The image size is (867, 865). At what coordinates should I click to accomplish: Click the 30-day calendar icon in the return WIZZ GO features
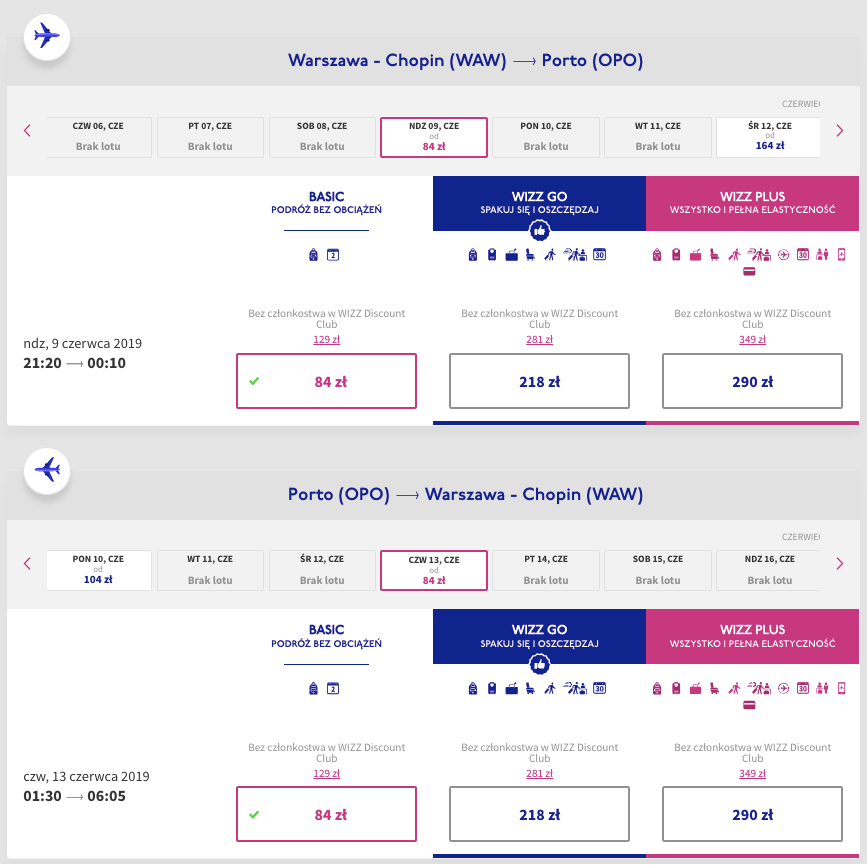click(x=600, y=688)
